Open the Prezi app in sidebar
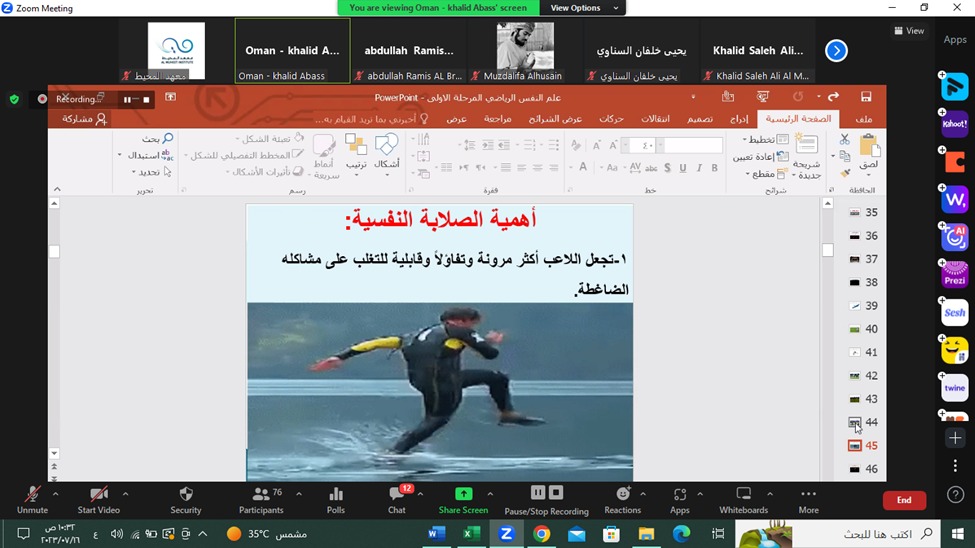The height and width of the screenshot is (548, 975). coord(955,274)
